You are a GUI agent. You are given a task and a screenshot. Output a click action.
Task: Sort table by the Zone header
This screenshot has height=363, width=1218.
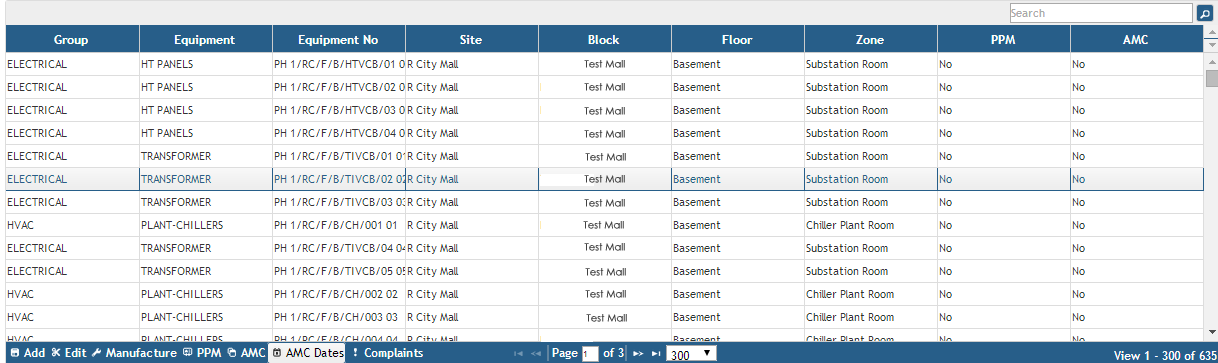[870, 40]
